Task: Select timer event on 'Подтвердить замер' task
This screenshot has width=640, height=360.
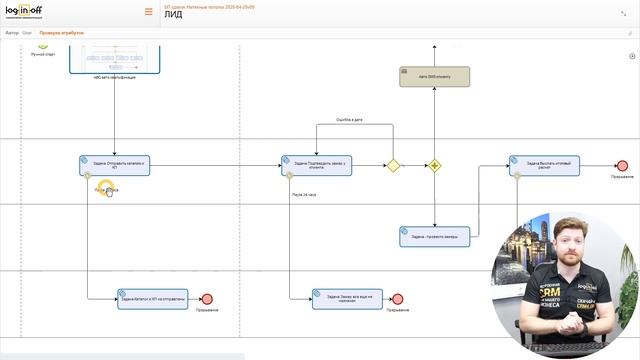Action: point(289,176)
